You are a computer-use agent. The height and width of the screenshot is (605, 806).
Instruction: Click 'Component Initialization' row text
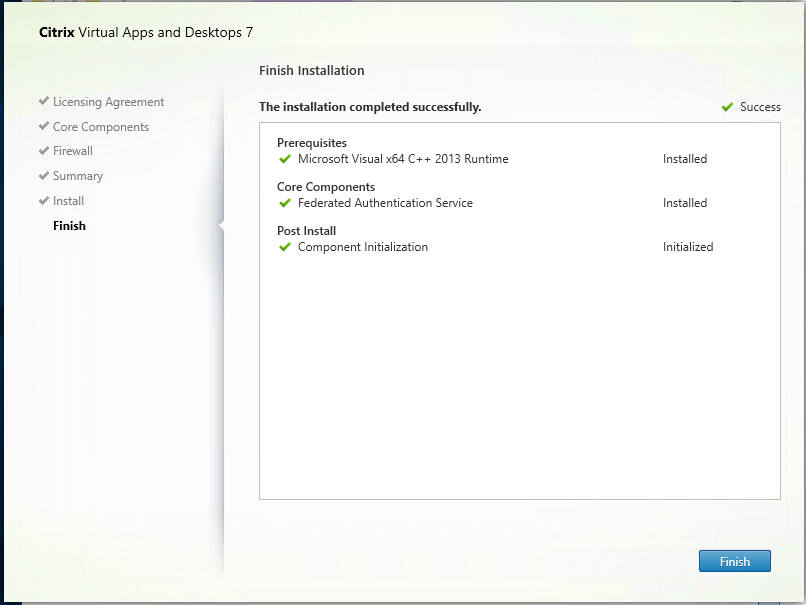(x=363, y=247)
